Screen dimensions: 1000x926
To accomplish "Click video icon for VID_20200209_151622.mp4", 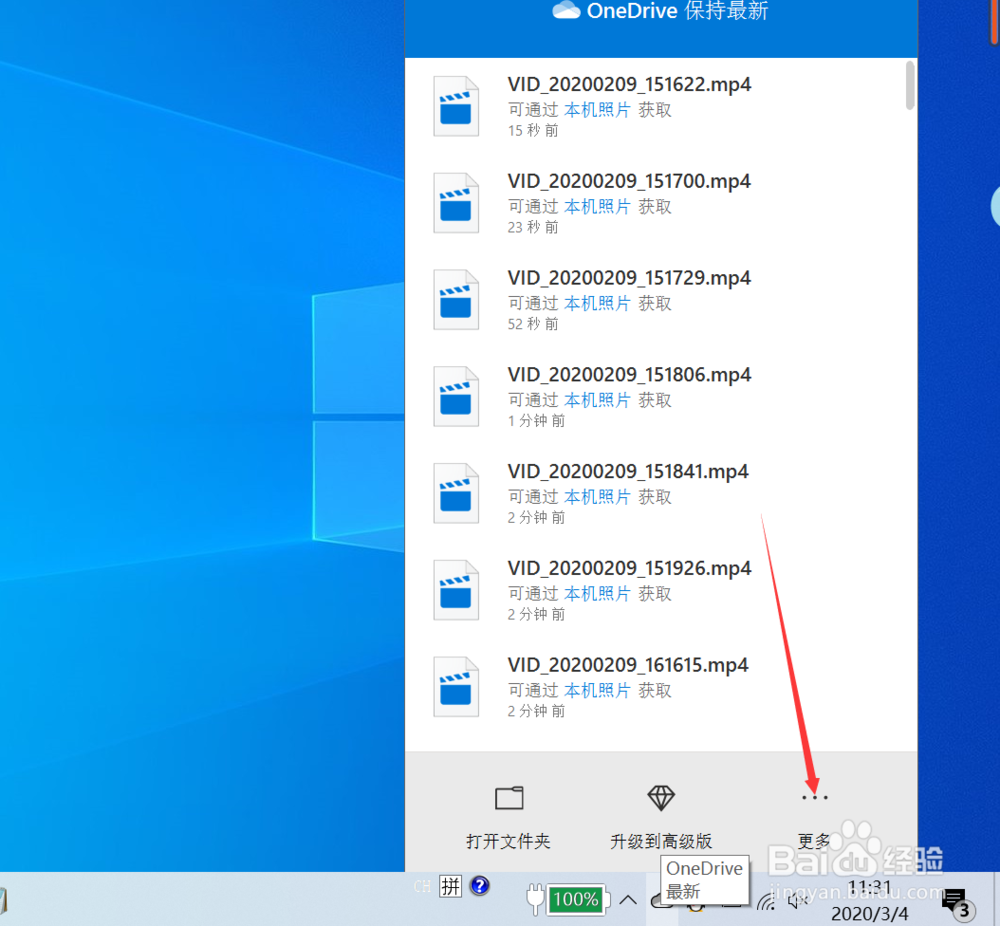I will [x=456, y=107].
